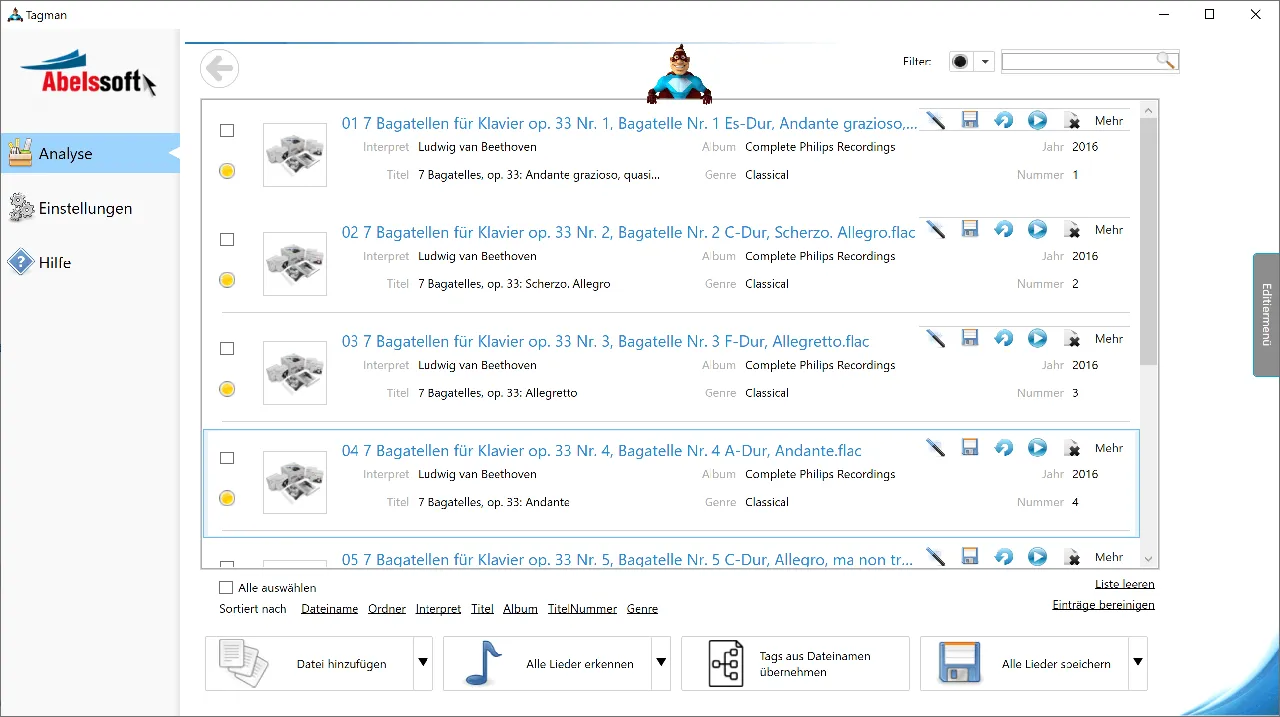Select checkbox for track 04 Bagatelle
The width and height of the screenshot is (1280, 717).
coord(227,457)
